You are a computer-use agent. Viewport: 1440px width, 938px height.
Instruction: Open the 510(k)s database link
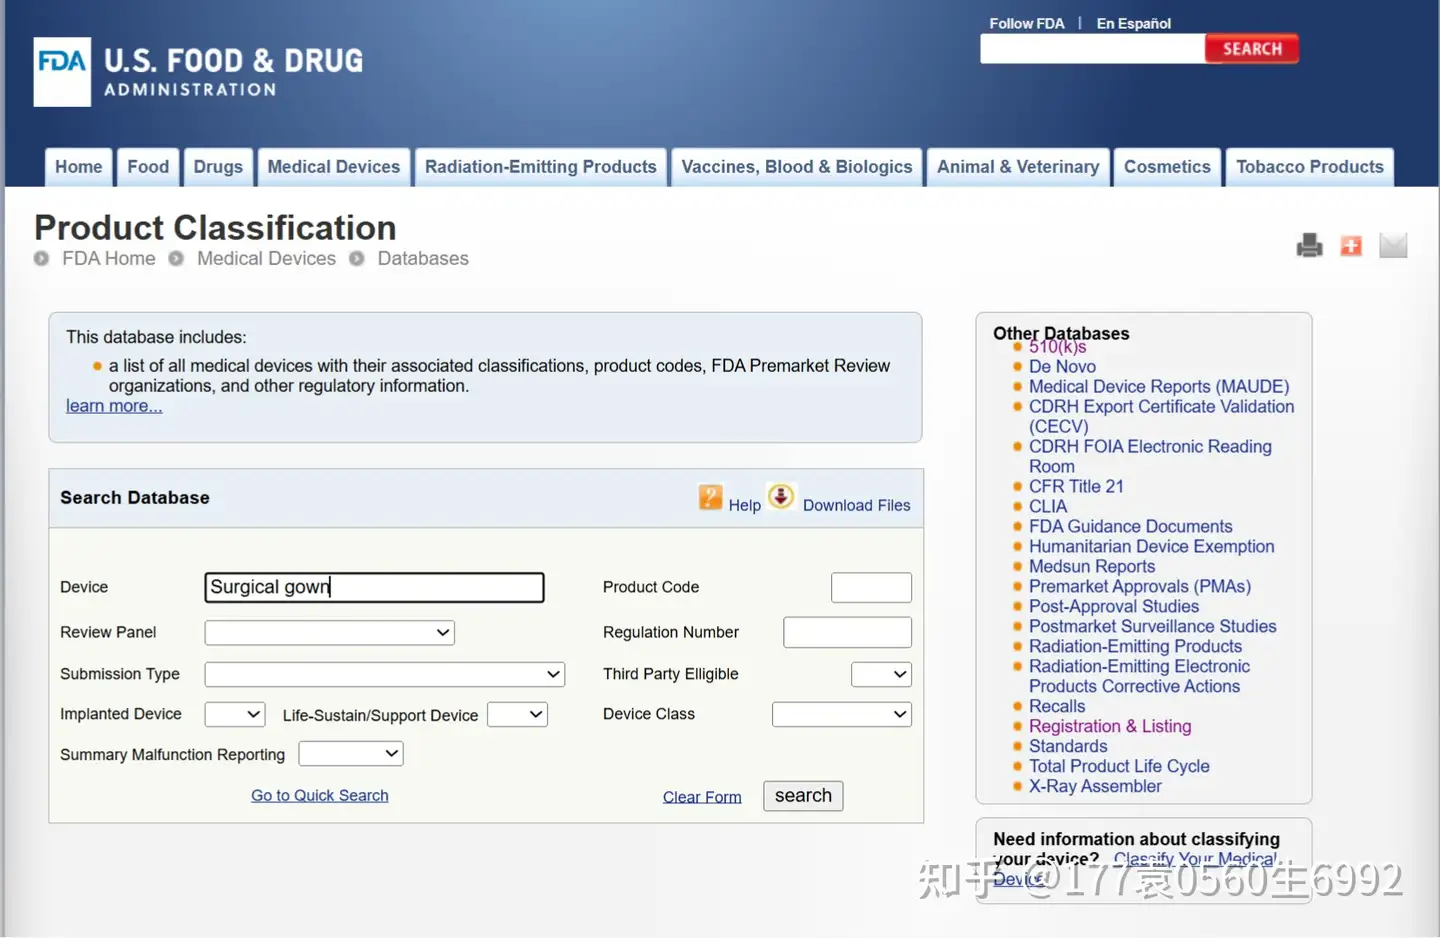pyautogui.click(x=1058, y=348)
